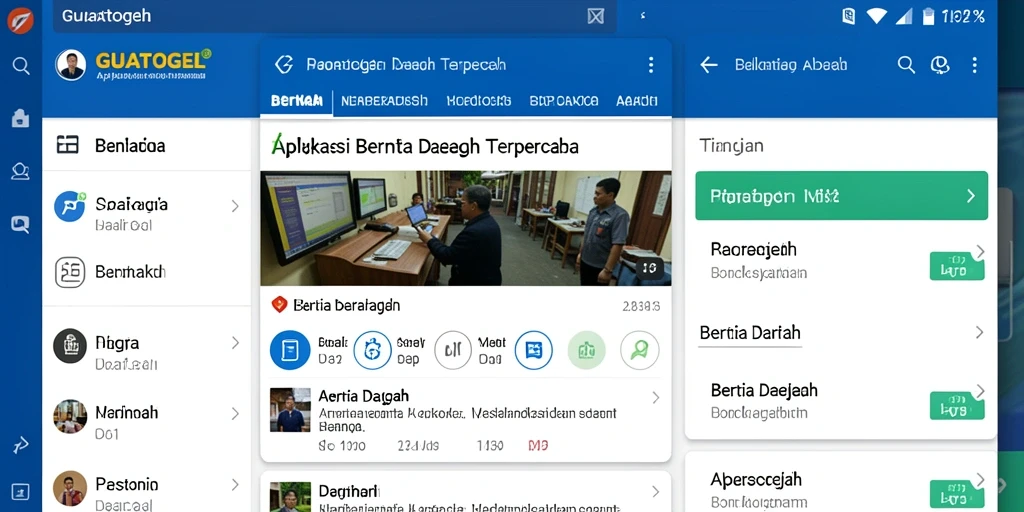Switch to the HOEDIOSKS tab
The image size is (1024, 512).
479,101
